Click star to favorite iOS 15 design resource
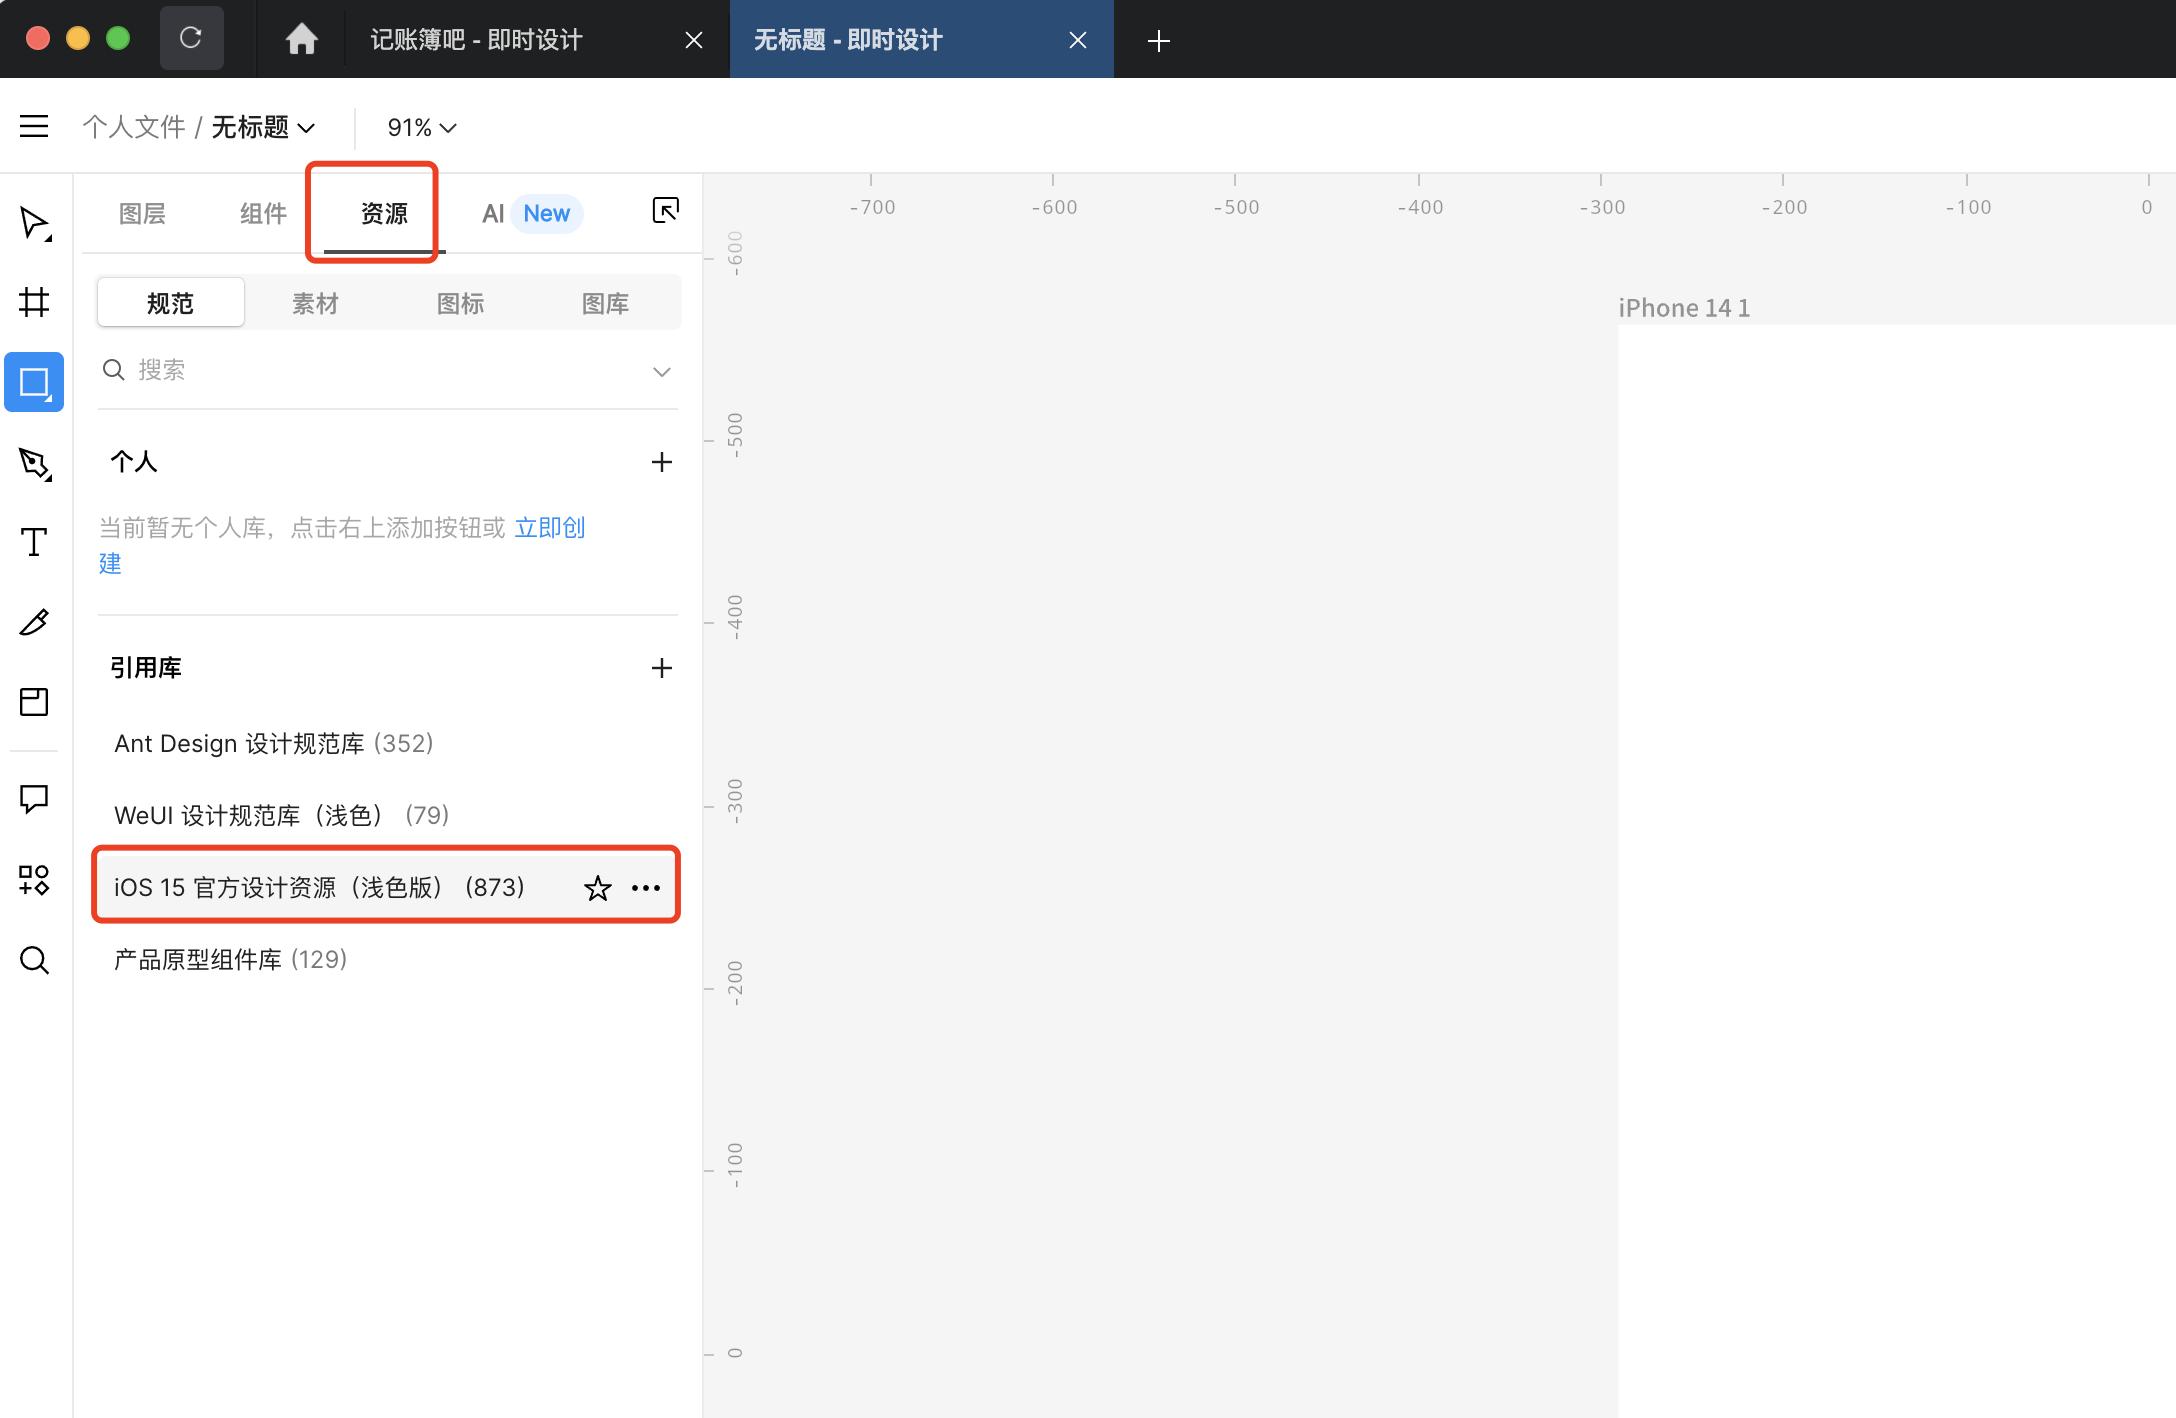Image resolution: width=2176 pixels, height=1418 pixels. click(600, 887)
